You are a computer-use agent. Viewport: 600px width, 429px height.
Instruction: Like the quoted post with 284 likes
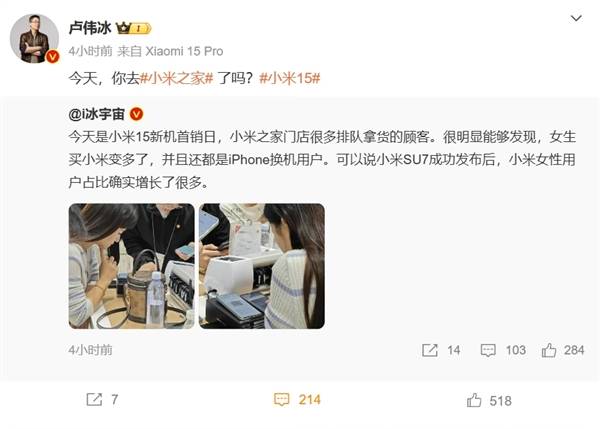pos(549,350)
